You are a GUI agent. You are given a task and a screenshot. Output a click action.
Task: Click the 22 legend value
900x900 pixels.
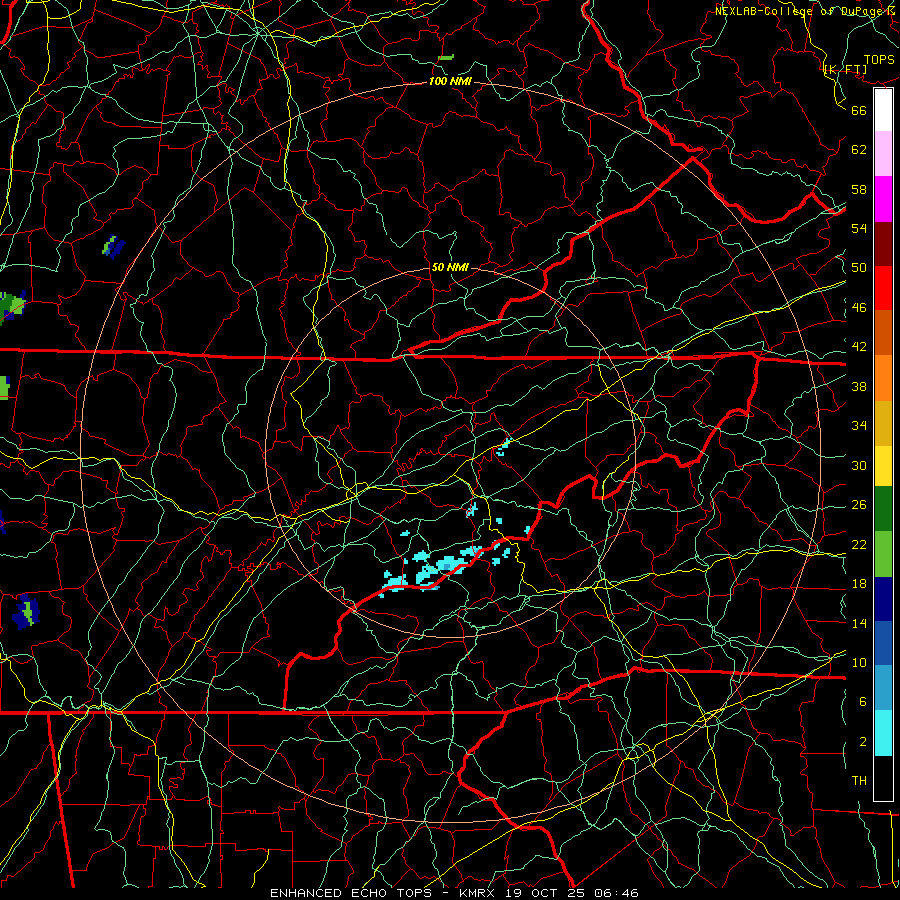(x=859, y=544)
